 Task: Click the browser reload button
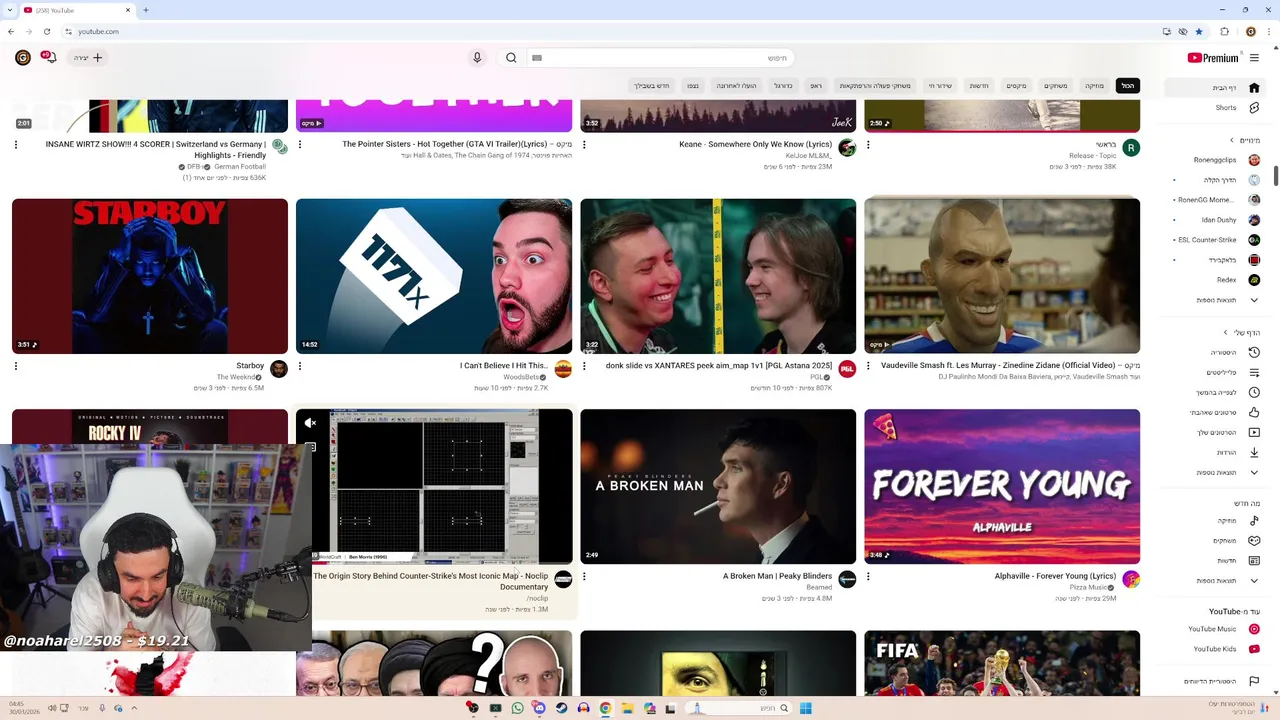coord(46,31)
